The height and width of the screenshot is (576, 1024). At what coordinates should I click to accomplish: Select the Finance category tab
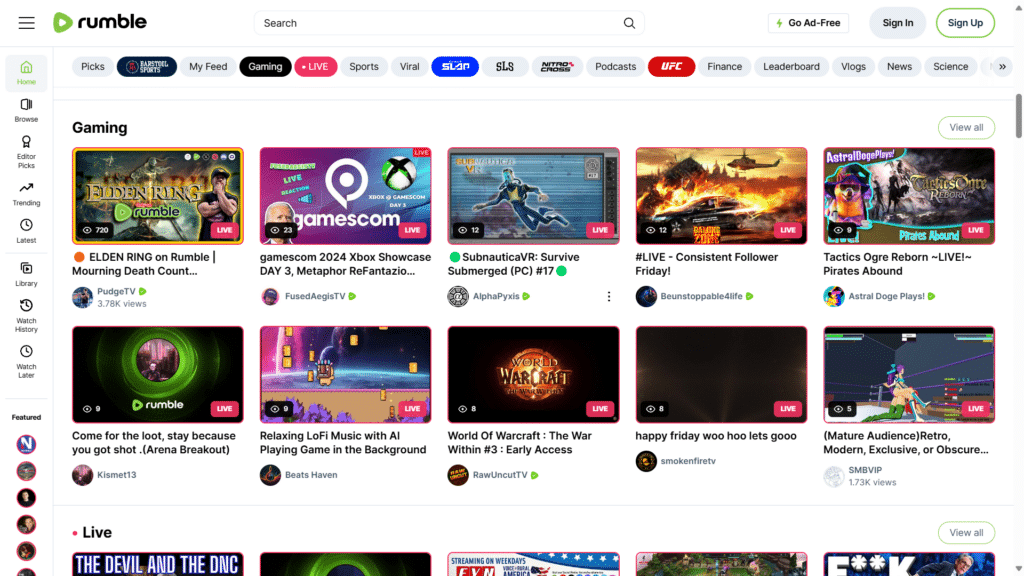pyautogui.click(x=724, y=67)
